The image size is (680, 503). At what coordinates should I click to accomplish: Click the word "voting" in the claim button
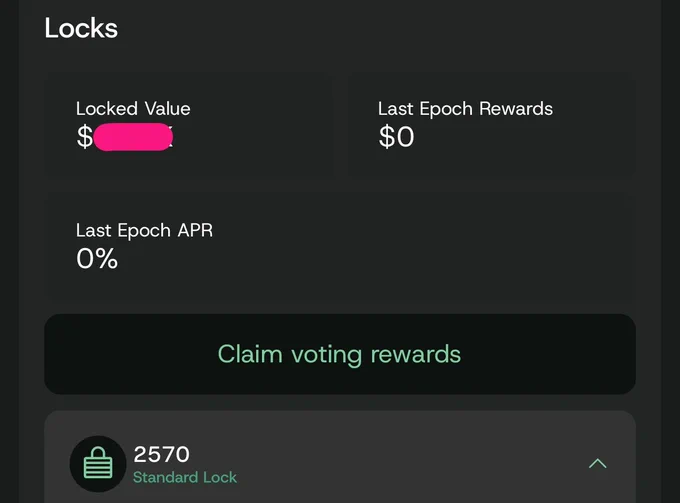[326, 355]
